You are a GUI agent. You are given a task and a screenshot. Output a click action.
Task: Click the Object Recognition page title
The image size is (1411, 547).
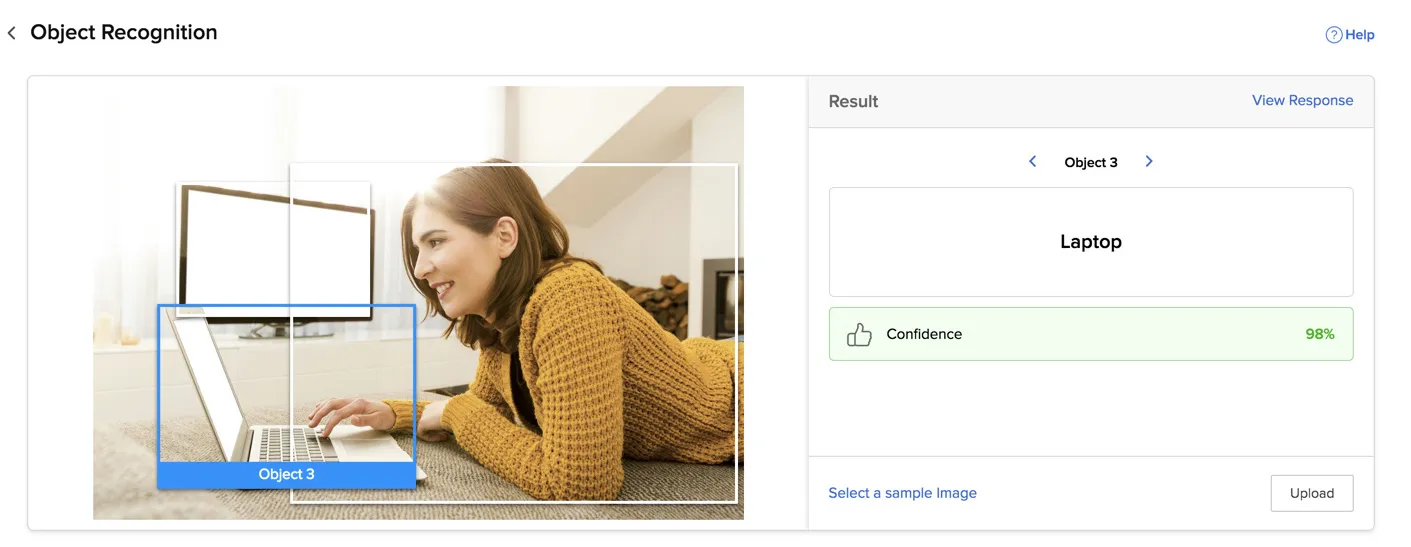click(124, 32)
